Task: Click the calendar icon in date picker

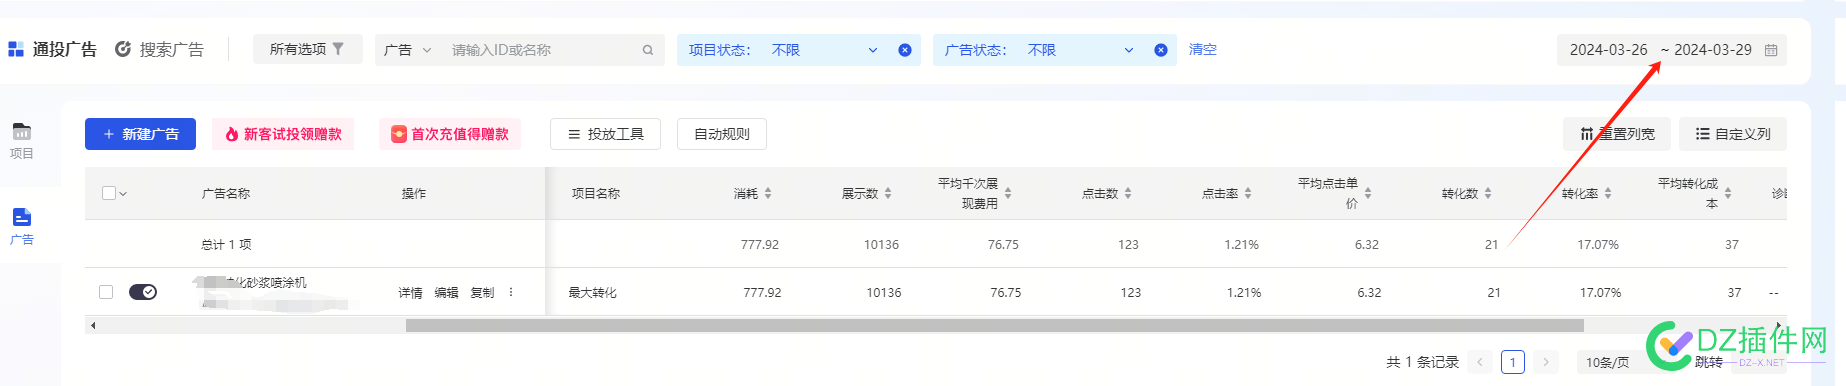Action: pos(1771,50)
